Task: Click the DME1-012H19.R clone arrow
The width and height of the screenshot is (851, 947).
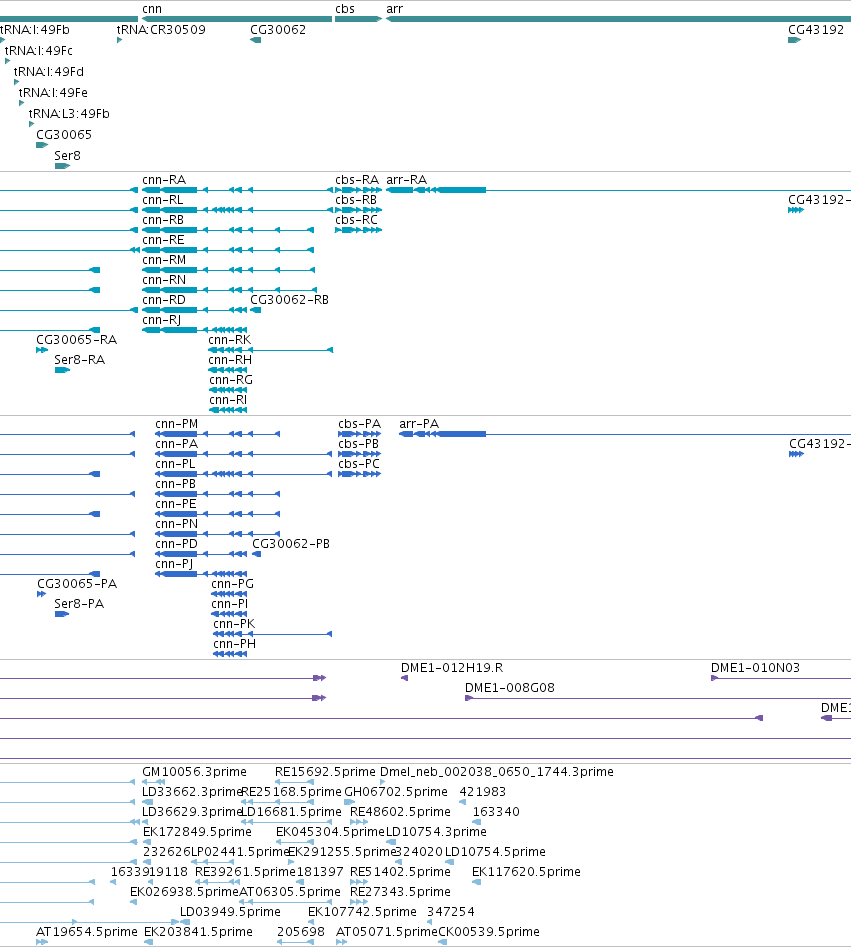Action: point(405,678)
